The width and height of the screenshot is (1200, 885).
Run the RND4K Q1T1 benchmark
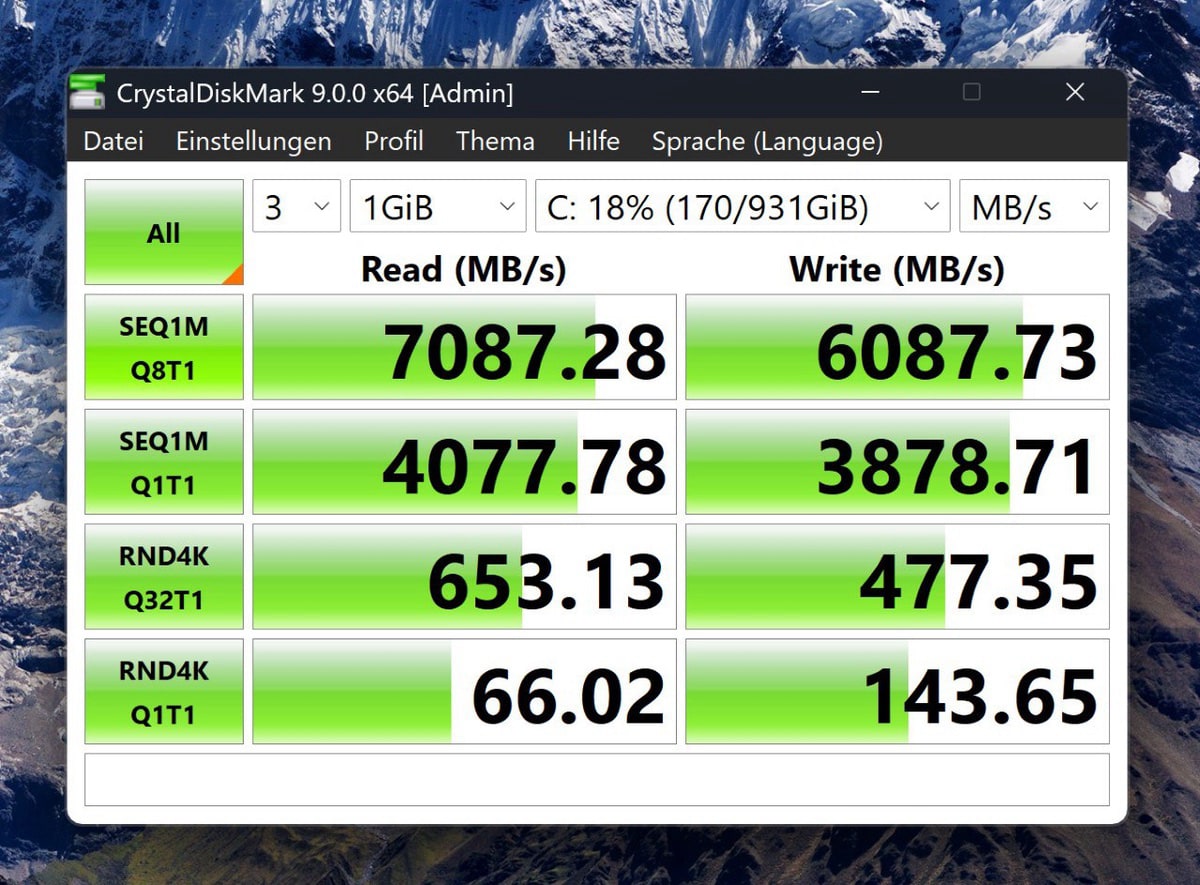[x=164, y=692]
